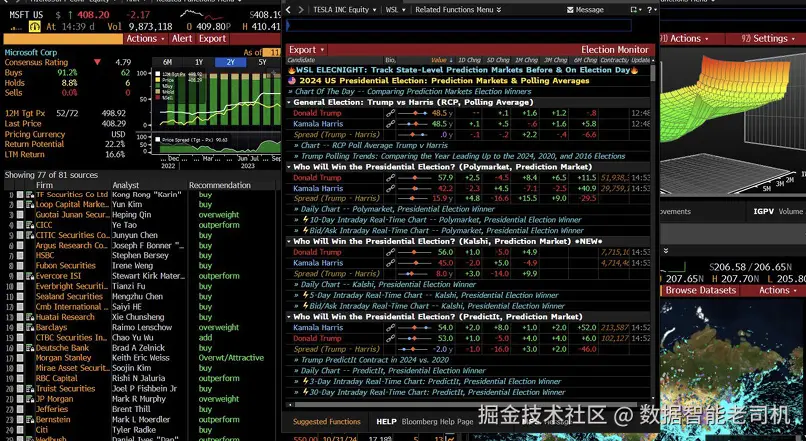This screenshot has width=806, height=442.
Task: Click the command input field in Tesla window
Action: pyautogui.click(x=459, y=25)
